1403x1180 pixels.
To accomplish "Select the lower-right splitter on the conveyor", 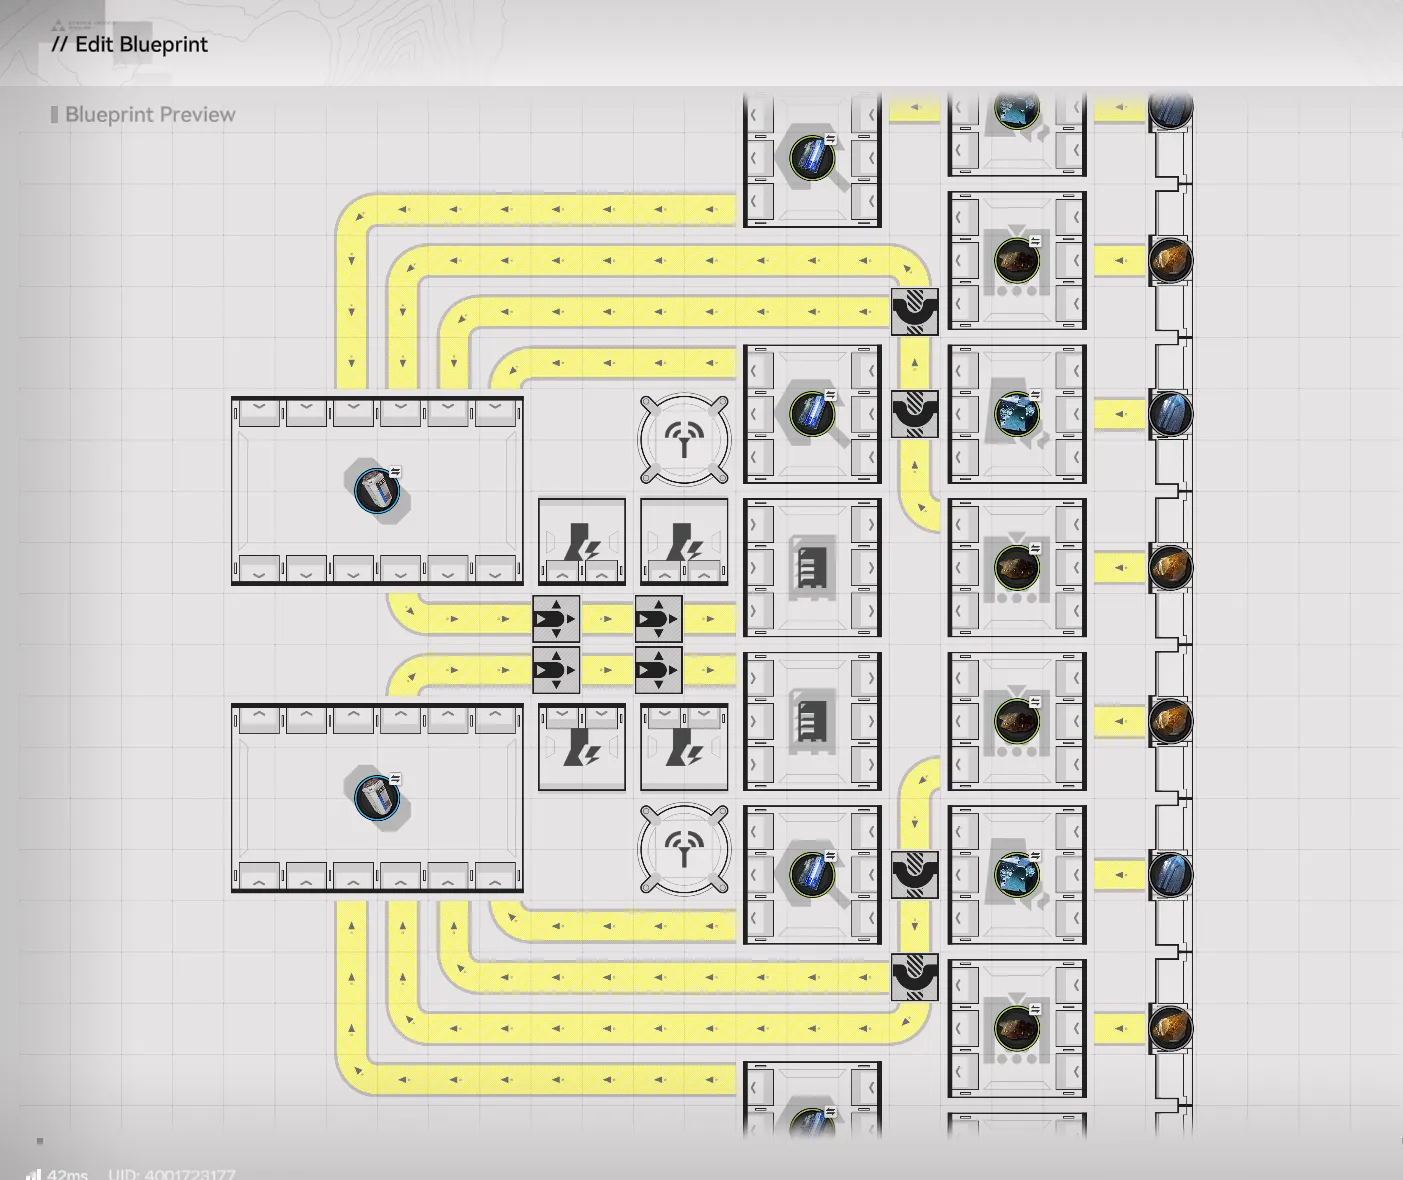I will click(658, 670).
